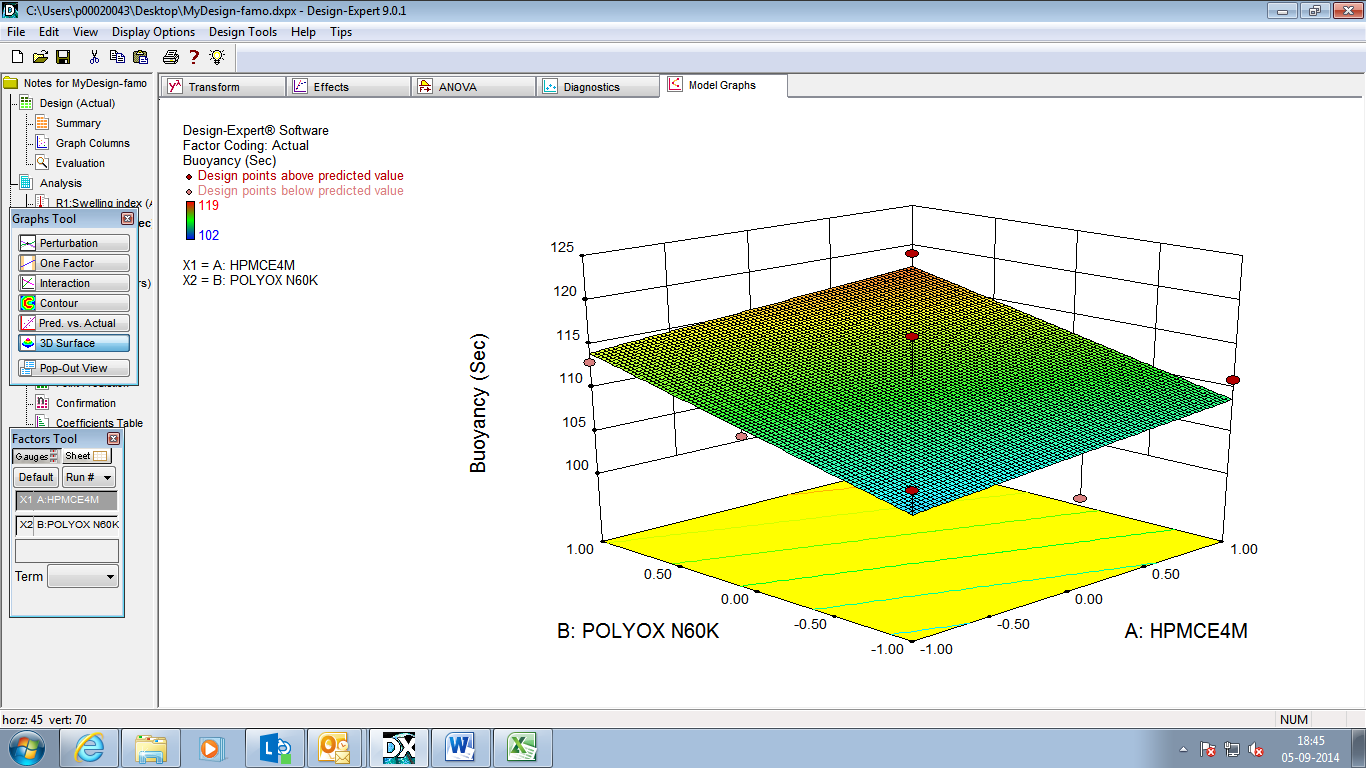This screenshot has width=1366, height=768.
Task: Click the Copy icon in the toolbar
Action: click(x=117, y=57)
